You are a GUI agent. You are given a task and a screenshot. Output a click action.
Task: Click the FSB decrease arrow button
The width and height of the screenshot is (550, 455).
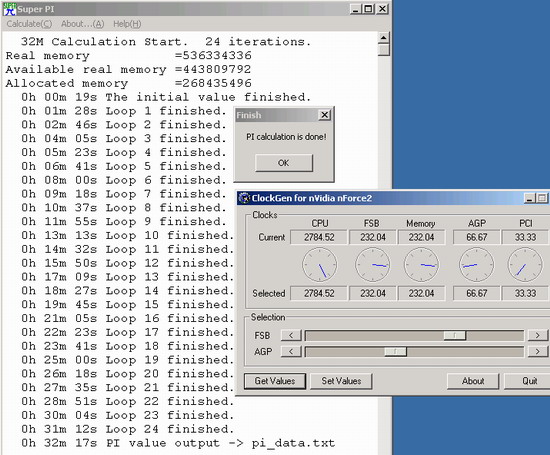coord(291,335)
